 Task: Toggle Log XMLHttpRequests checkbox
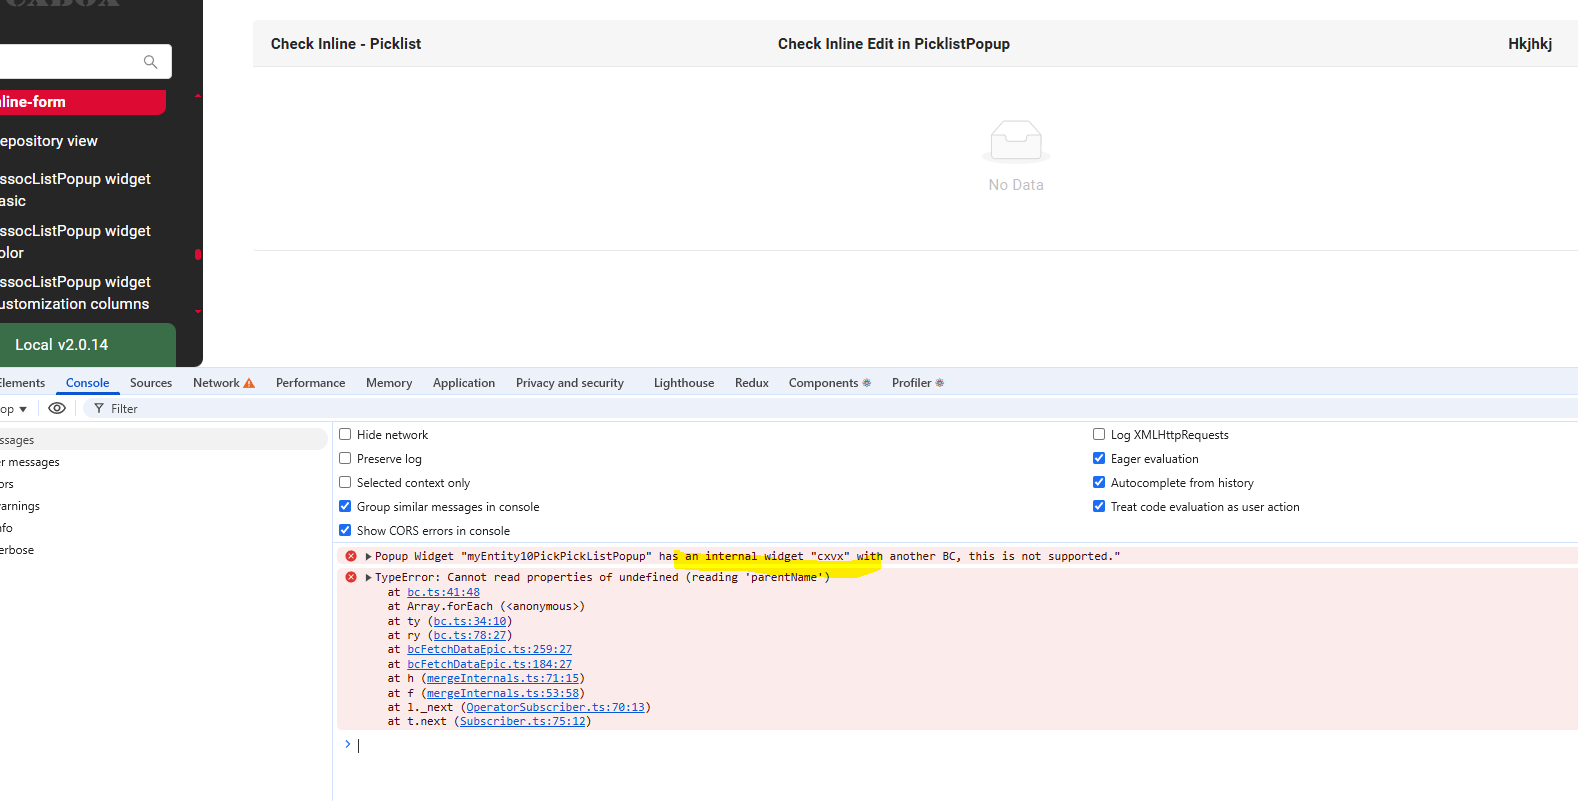[x=1099, y=434]
